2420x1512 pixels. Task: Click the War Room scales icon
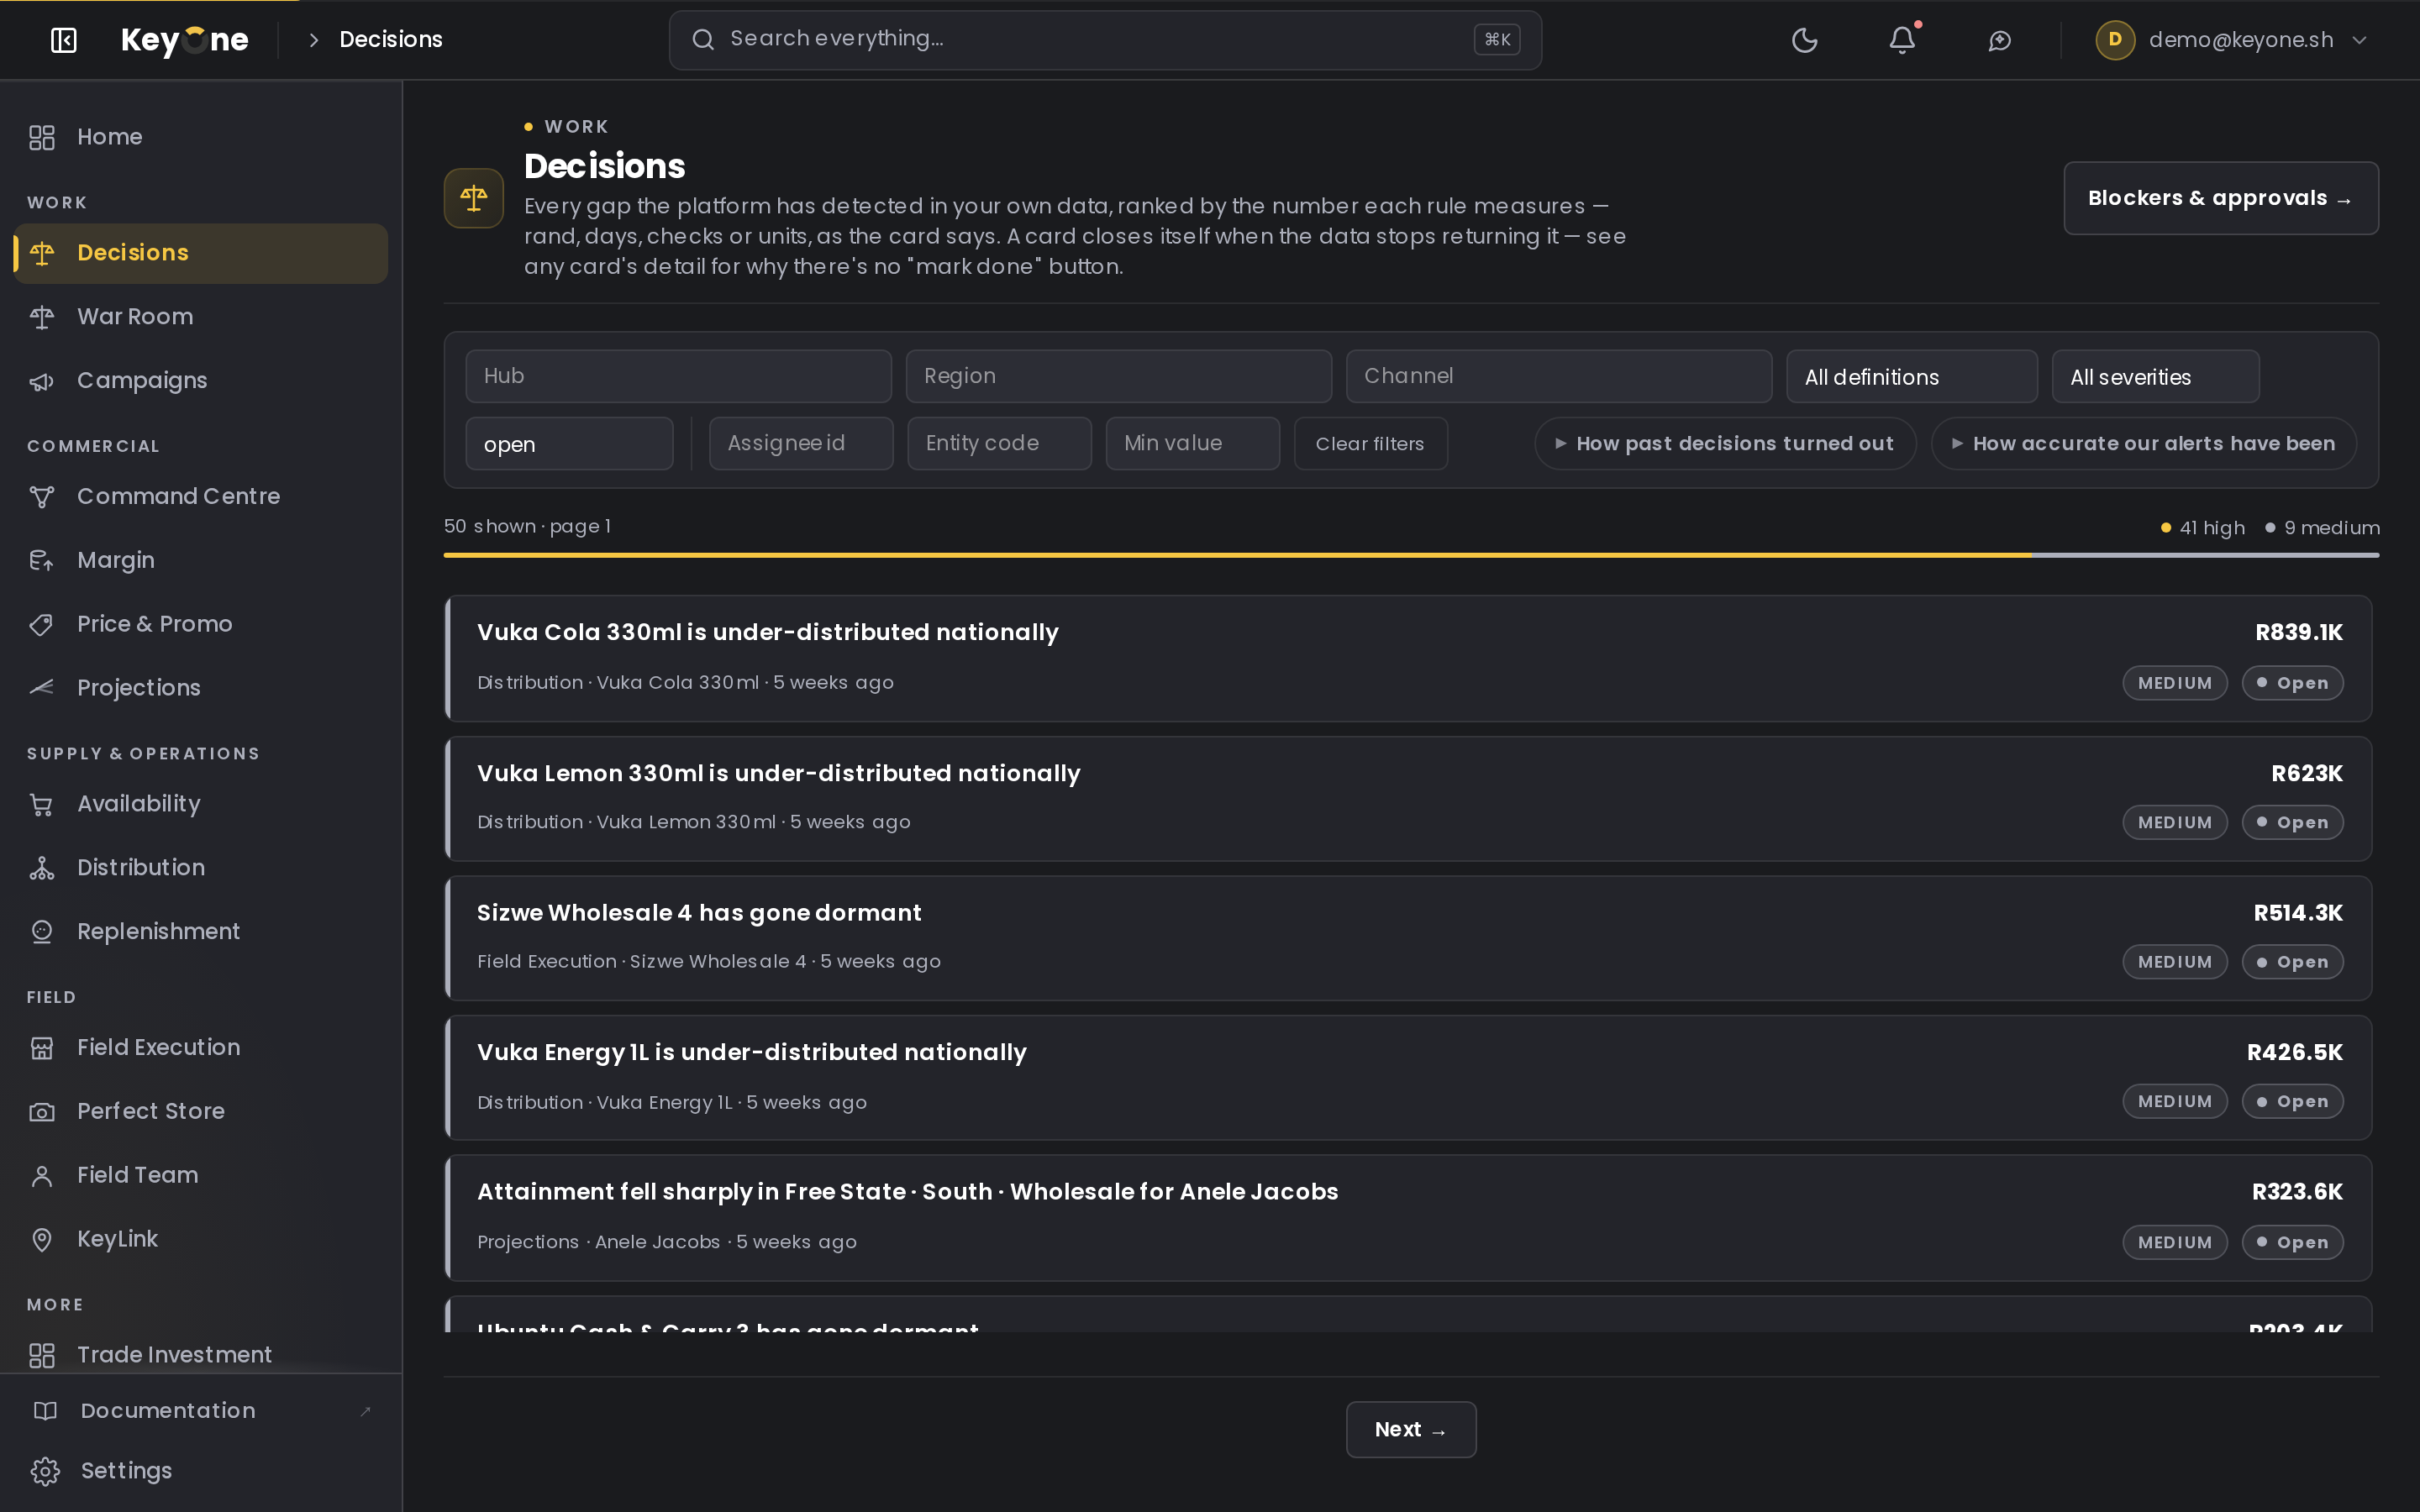pyautogui.click(x=42, y=317)
